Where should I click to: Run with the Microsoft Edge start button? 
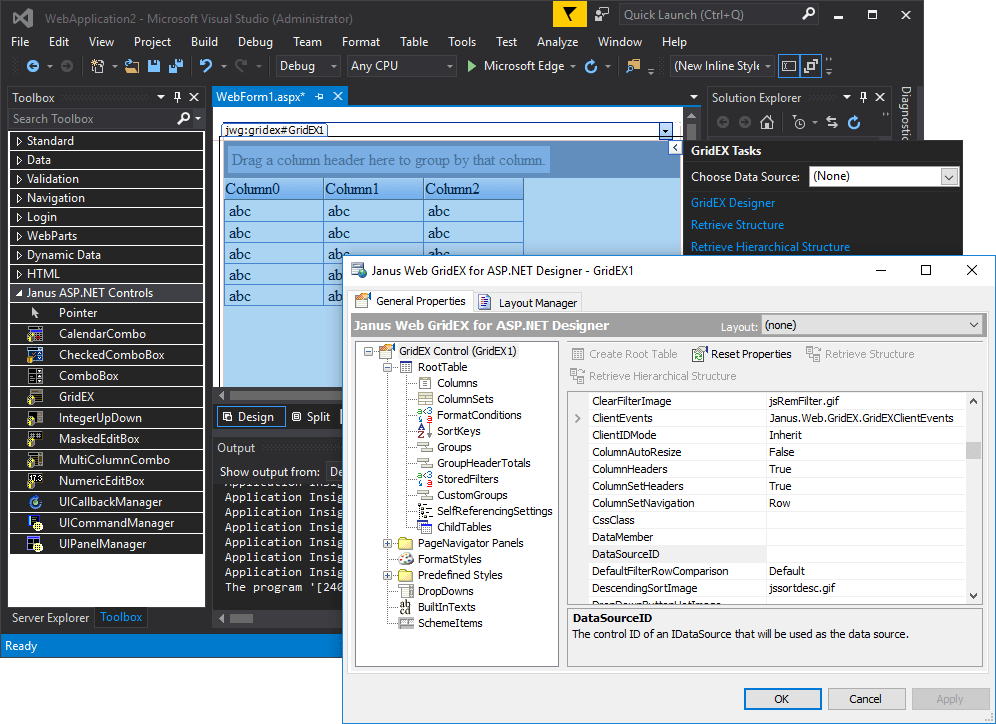(472, 66)
